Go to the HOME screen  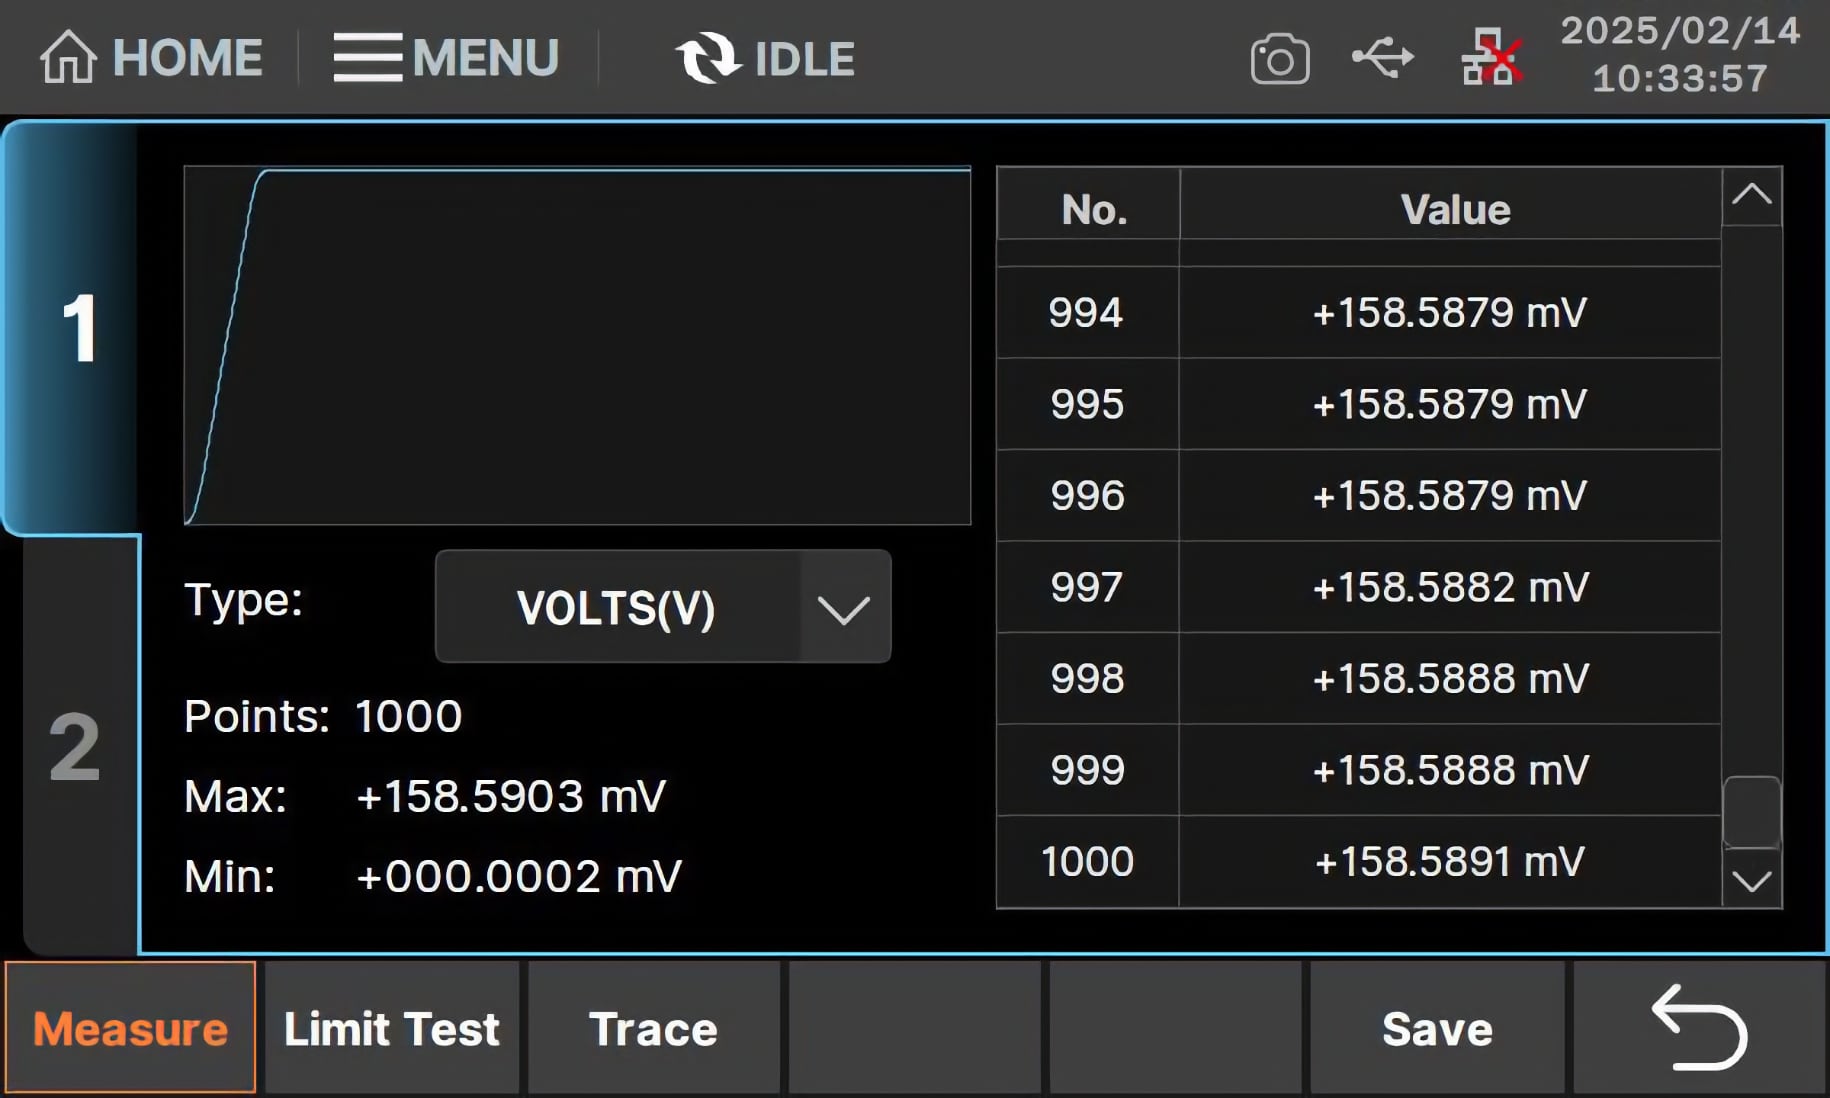pyautogui.click(x=151, y=58)
